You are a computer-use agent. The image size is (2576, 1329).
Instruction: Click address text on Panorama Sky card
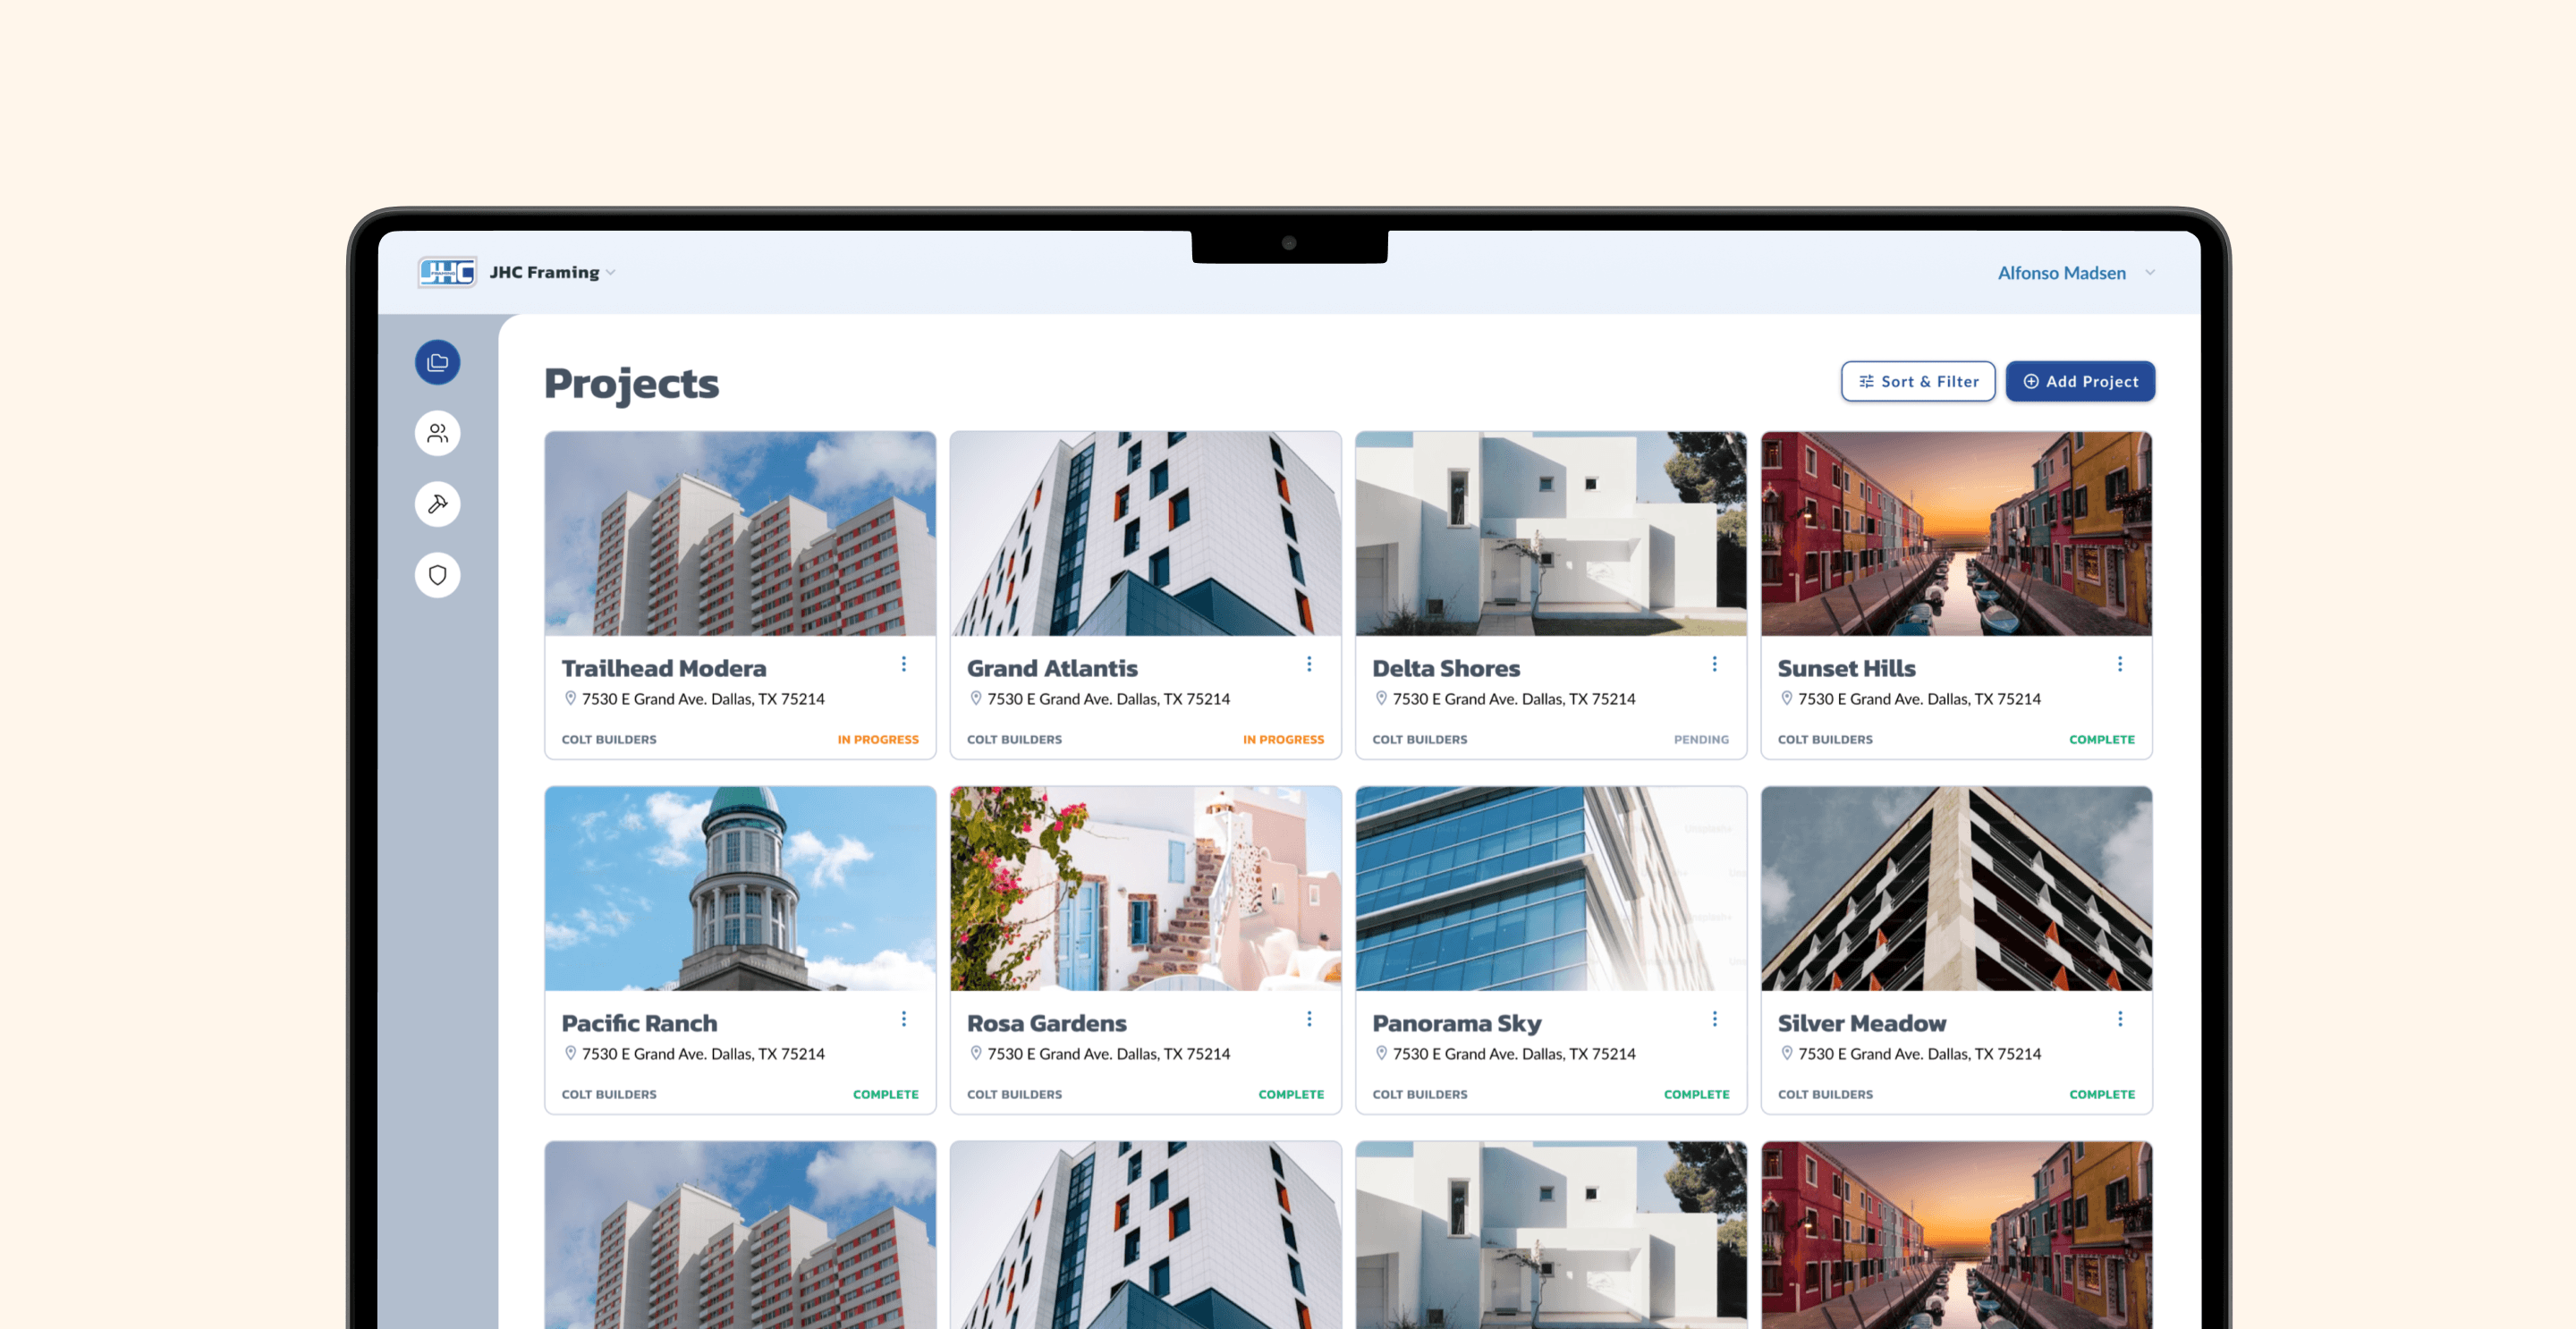[1514, 1054]
